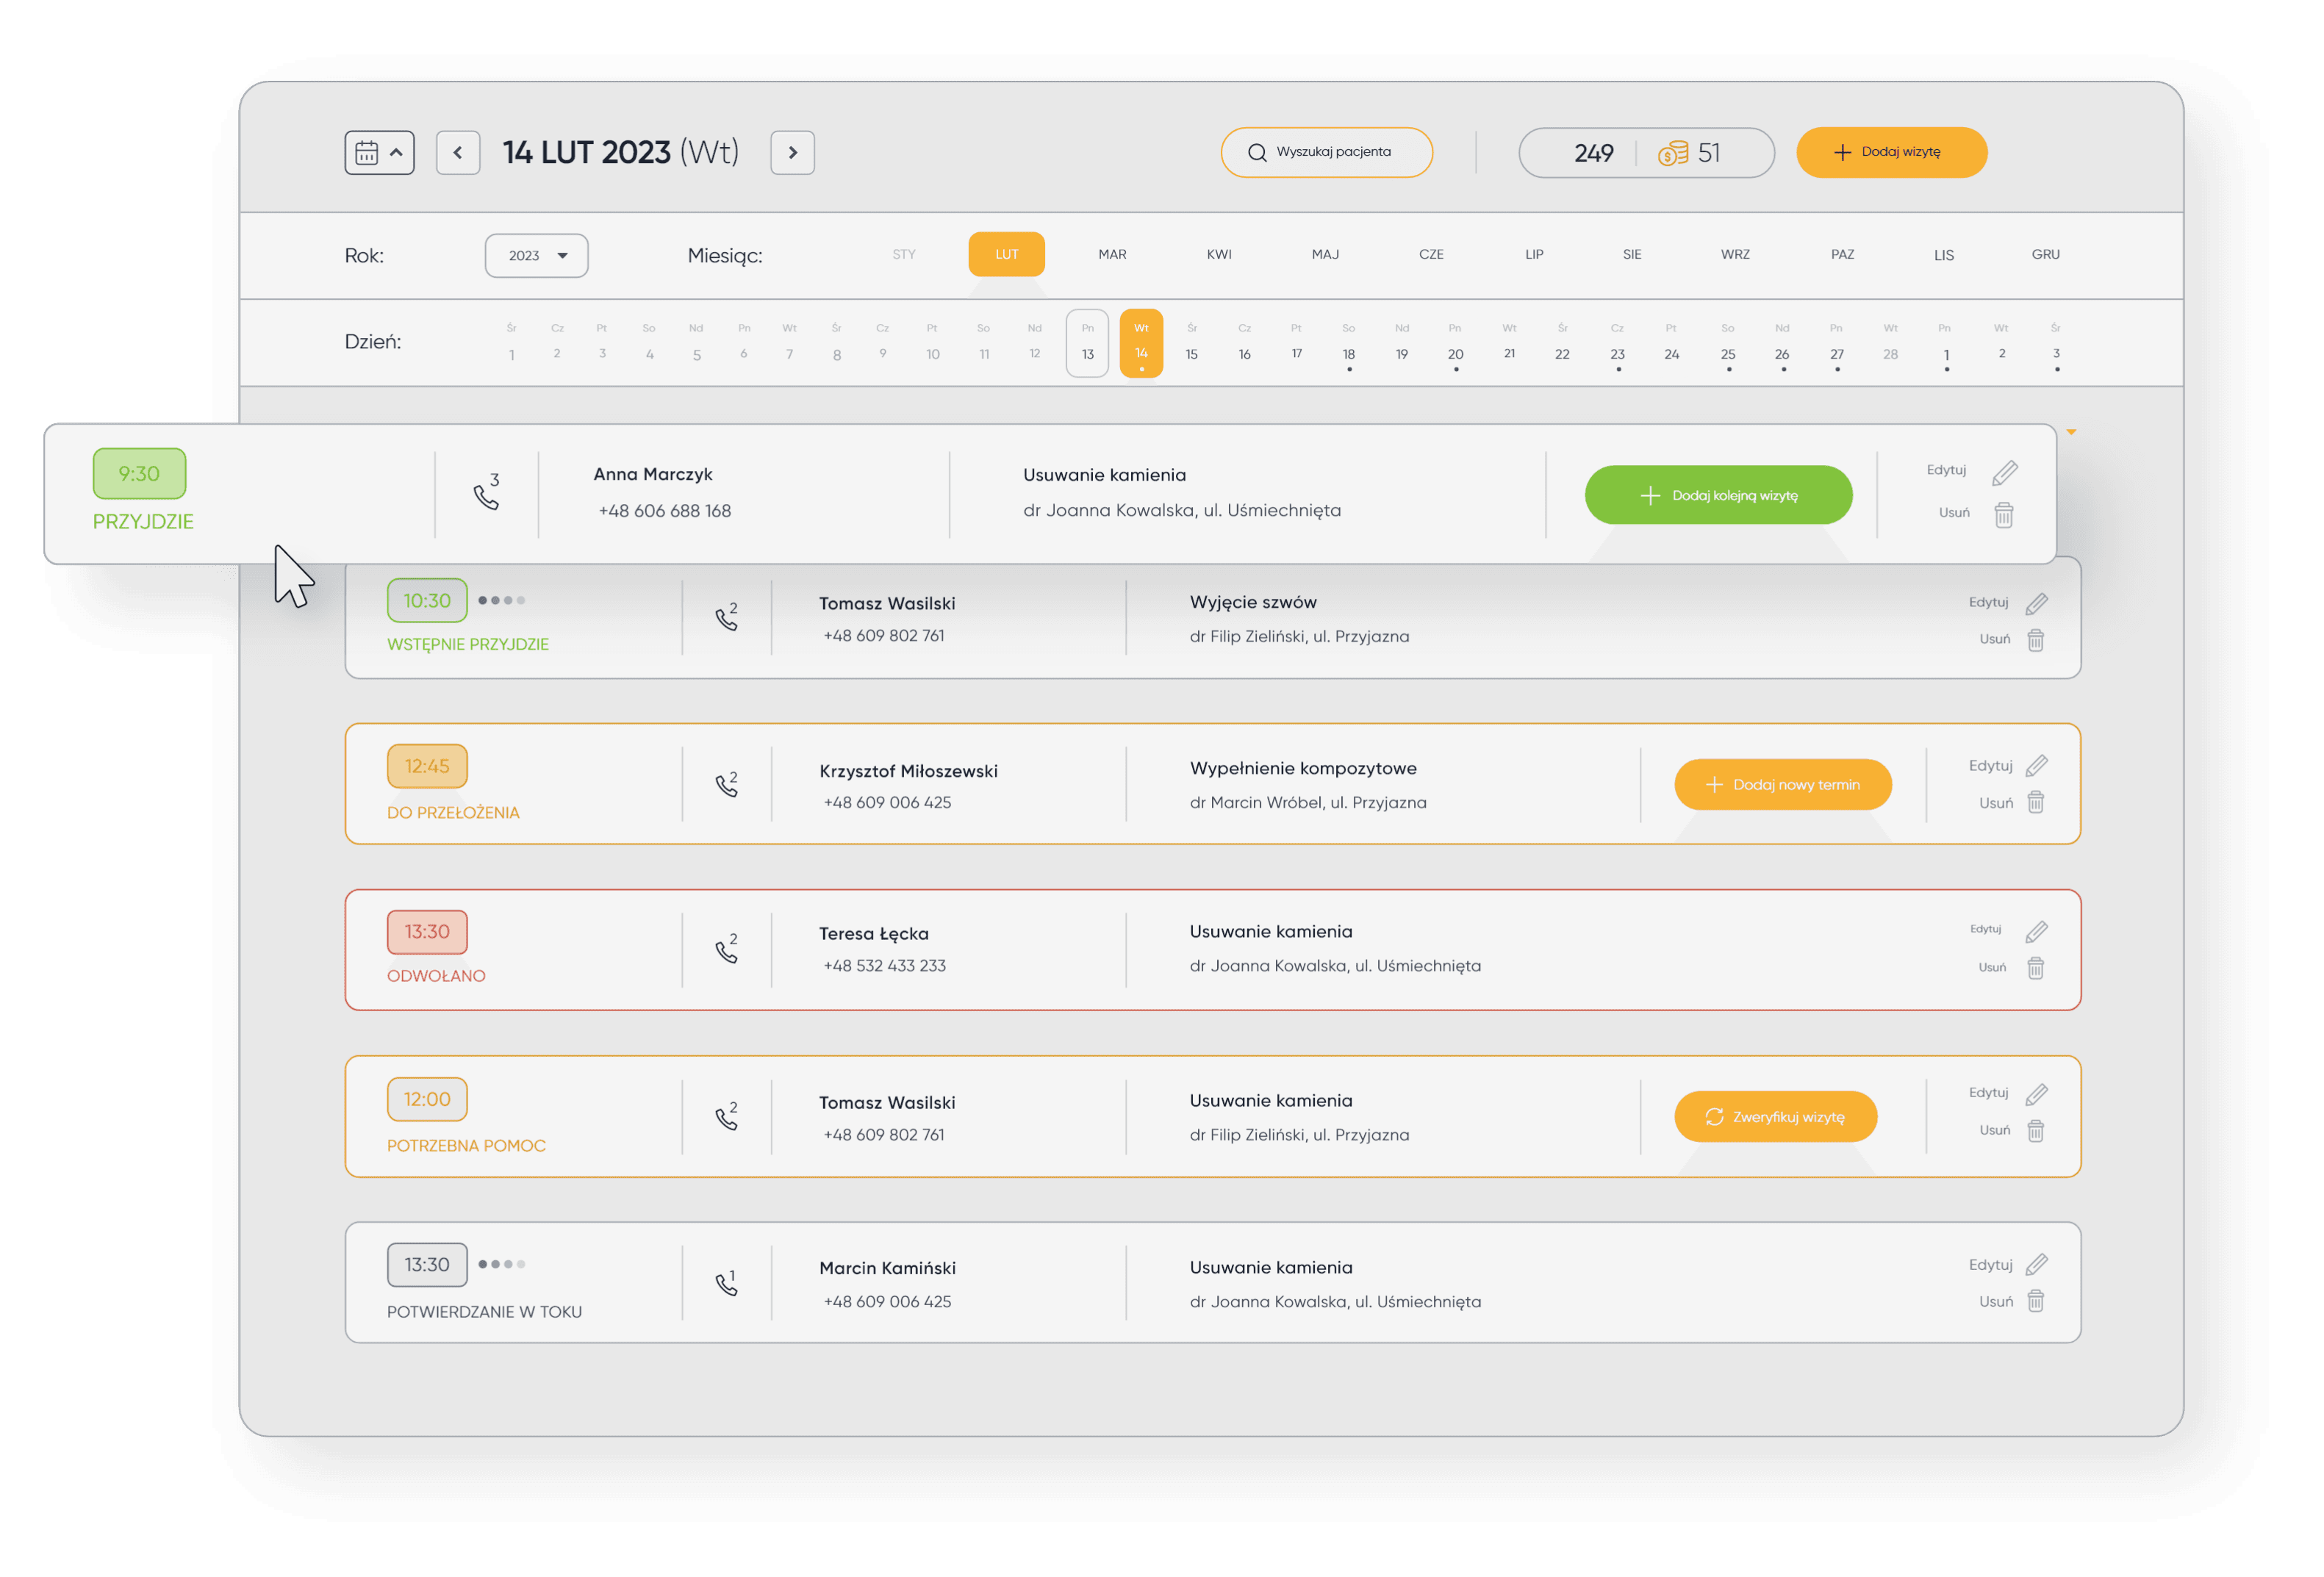Click the pencil icon in the 12:00 Tomasz Wasilski row
The height and width of the screenshot is (1577, 2324).
tap(2036, 1095)
